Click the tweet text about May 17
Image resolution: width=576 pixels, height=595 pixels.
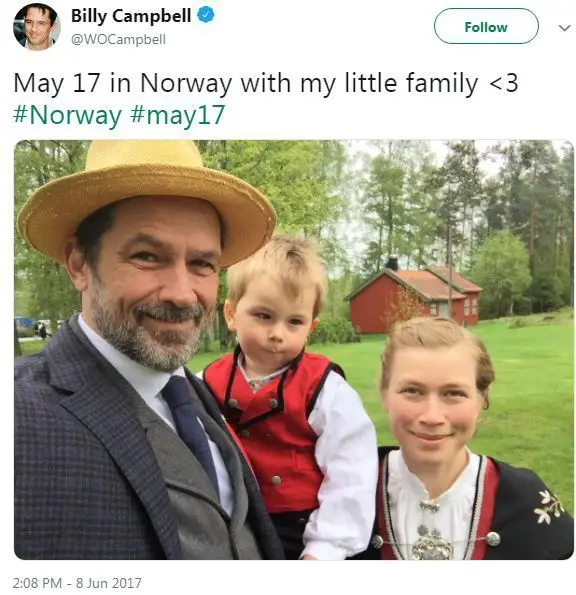coord(266,83)
